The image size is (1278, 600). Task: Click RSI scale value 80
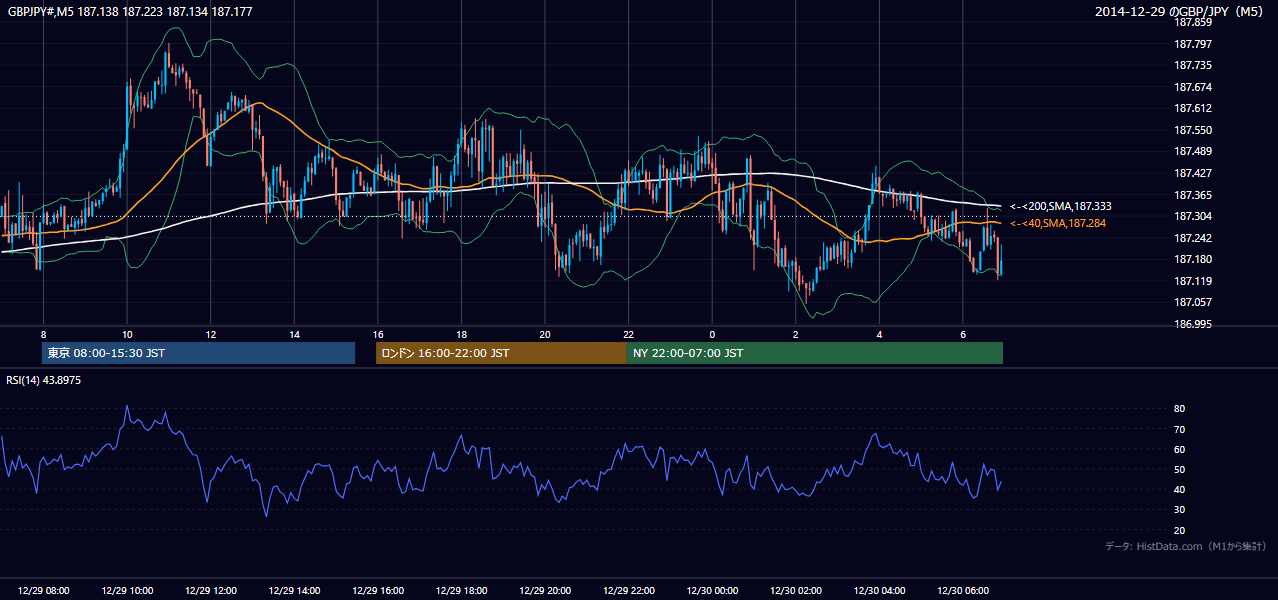1179,409
